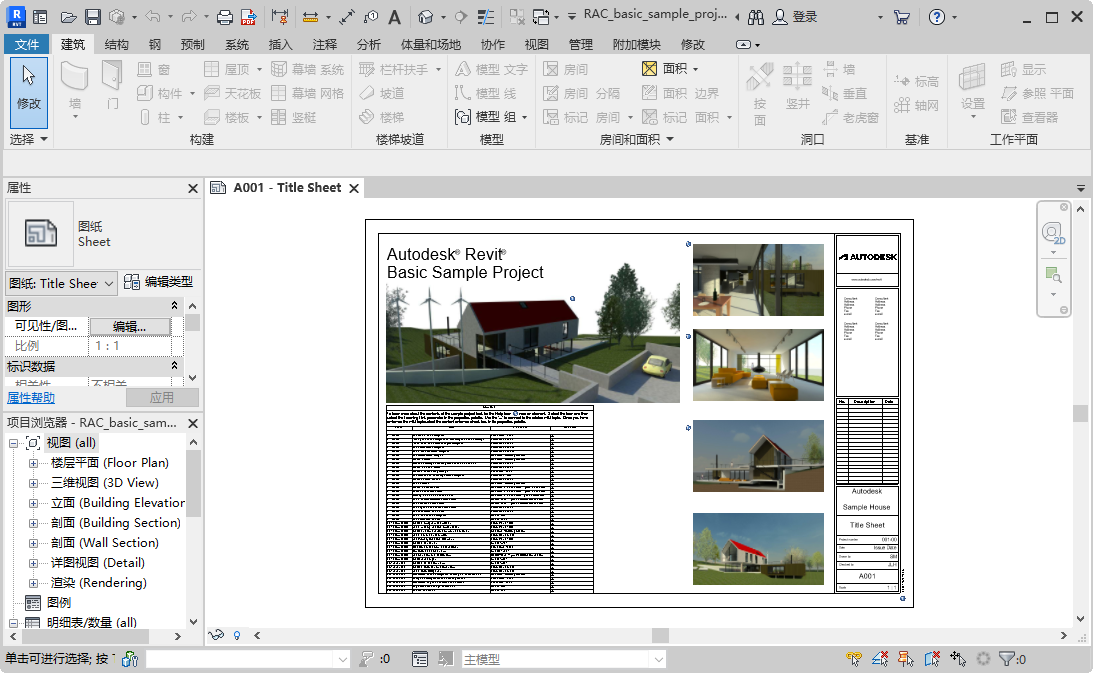Image resolution: width=1093 pixels, height=673 pixels.
Task: Open the Help question mark icon
Action: coord(937,17)
